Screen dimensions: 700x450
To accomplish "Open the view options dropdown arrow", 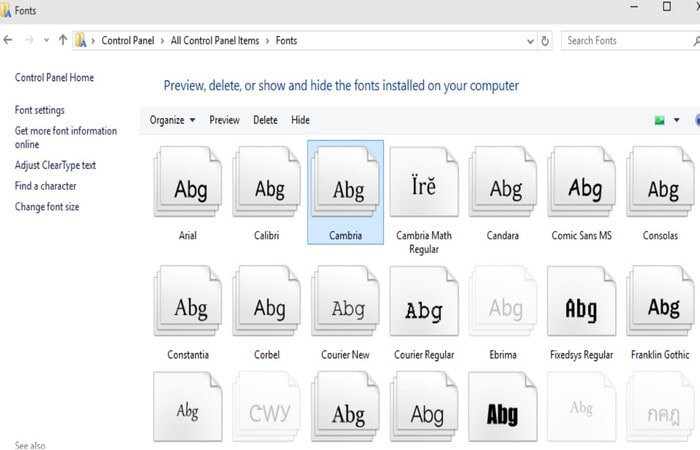I will point(677,120).
